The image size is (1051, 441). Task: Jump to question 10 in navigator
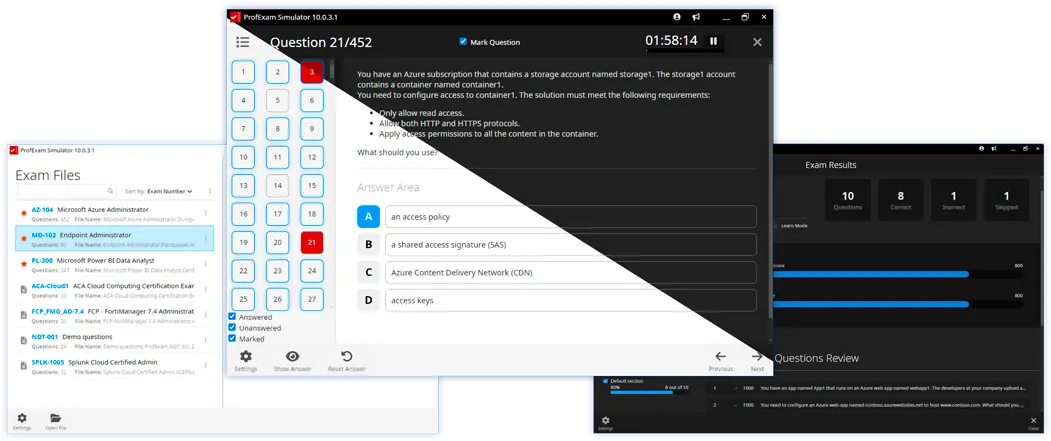tap(243, 158)
